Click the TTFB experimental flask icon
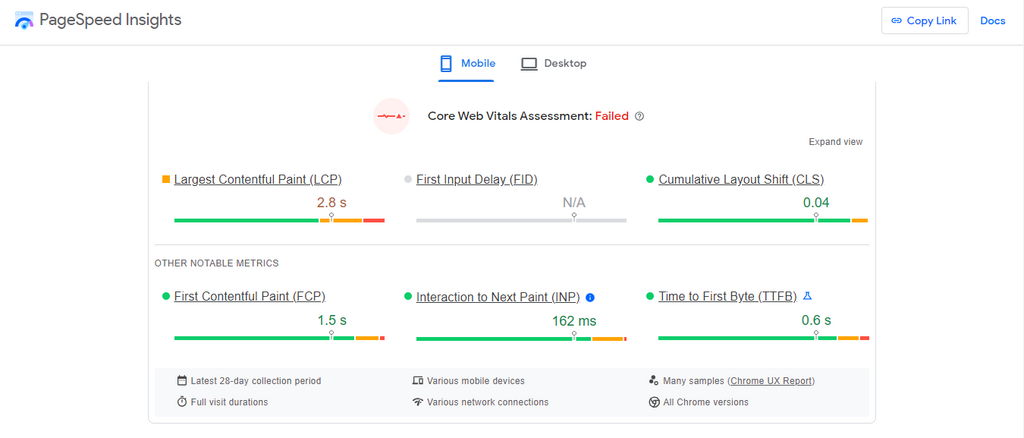 click(x=807, y=296)
